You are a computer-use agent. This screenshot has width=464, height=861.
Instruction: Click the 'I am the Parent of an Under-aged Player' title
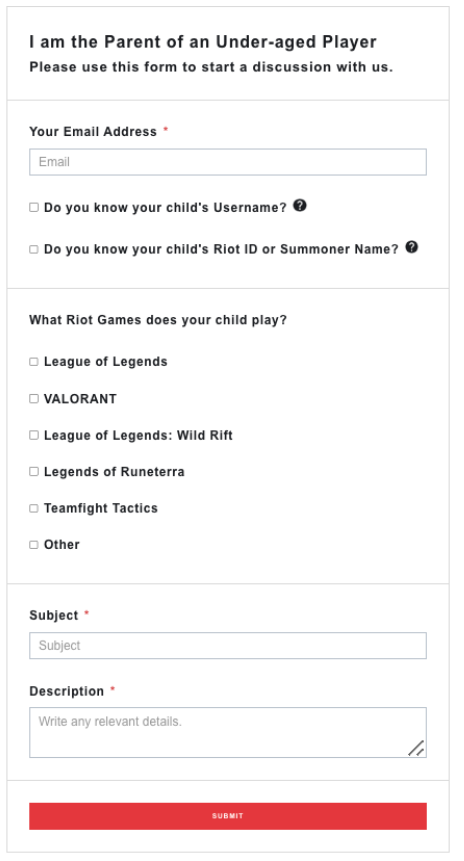[x=203, y=42]
